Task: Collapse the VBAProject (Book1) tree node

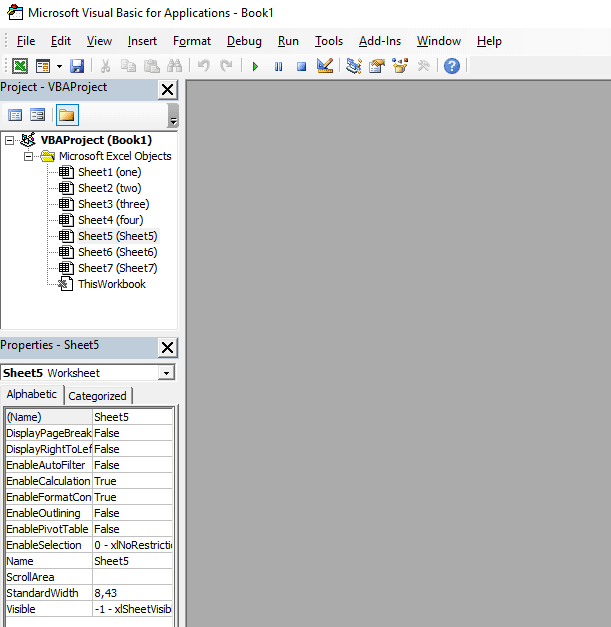Action: [9, 140]
